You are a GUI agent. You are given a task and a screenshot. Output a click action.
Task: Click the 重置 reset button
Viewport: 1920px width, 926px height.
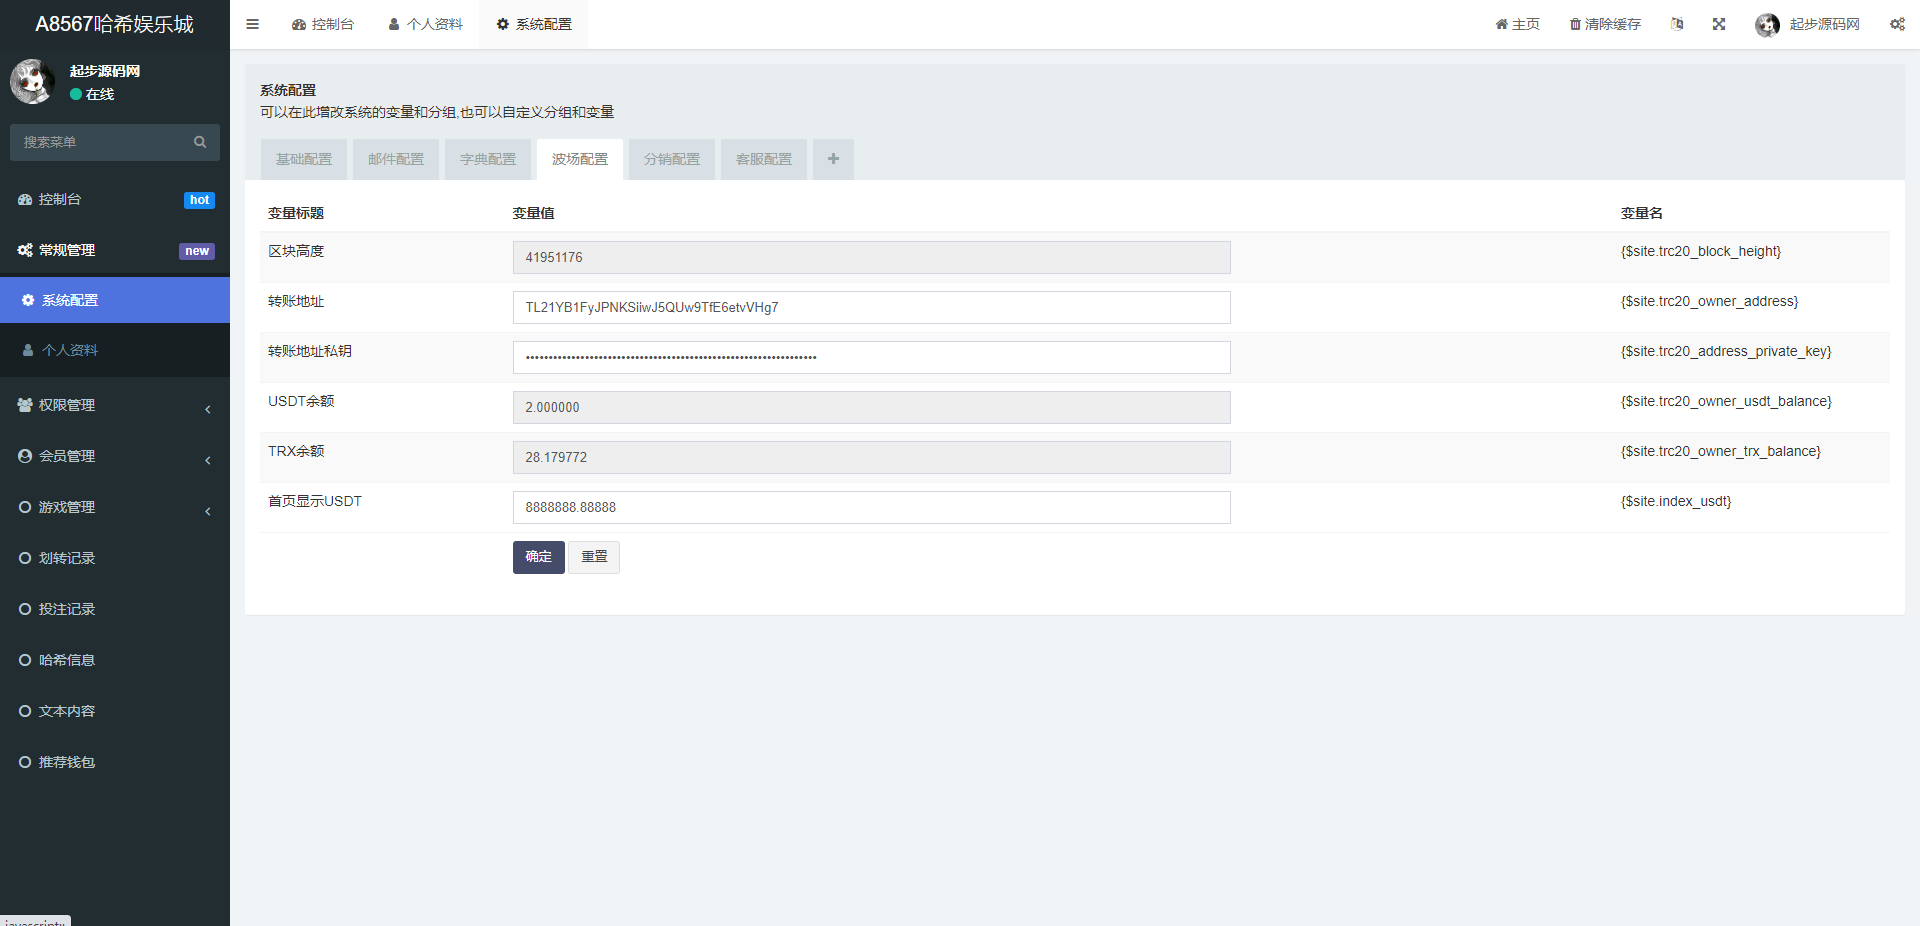point(594,557)
